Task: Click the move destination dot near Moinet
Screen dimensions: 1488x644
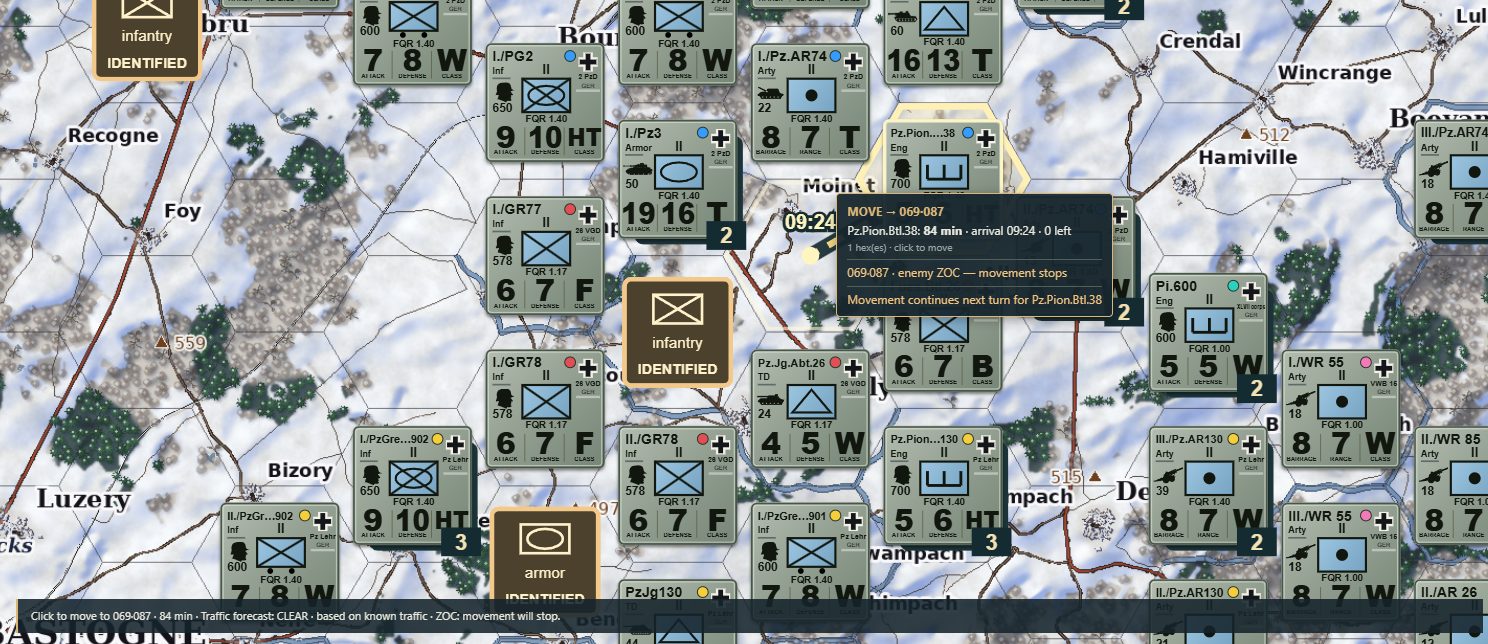Action: point(810,255)
